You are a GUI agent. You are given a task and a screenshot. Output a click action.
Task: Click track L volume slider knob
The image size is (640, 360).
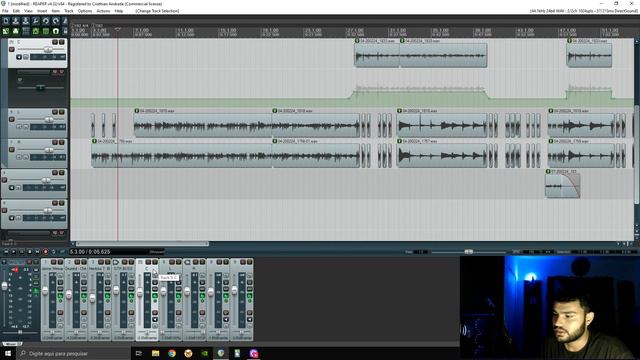pos(49,119)
